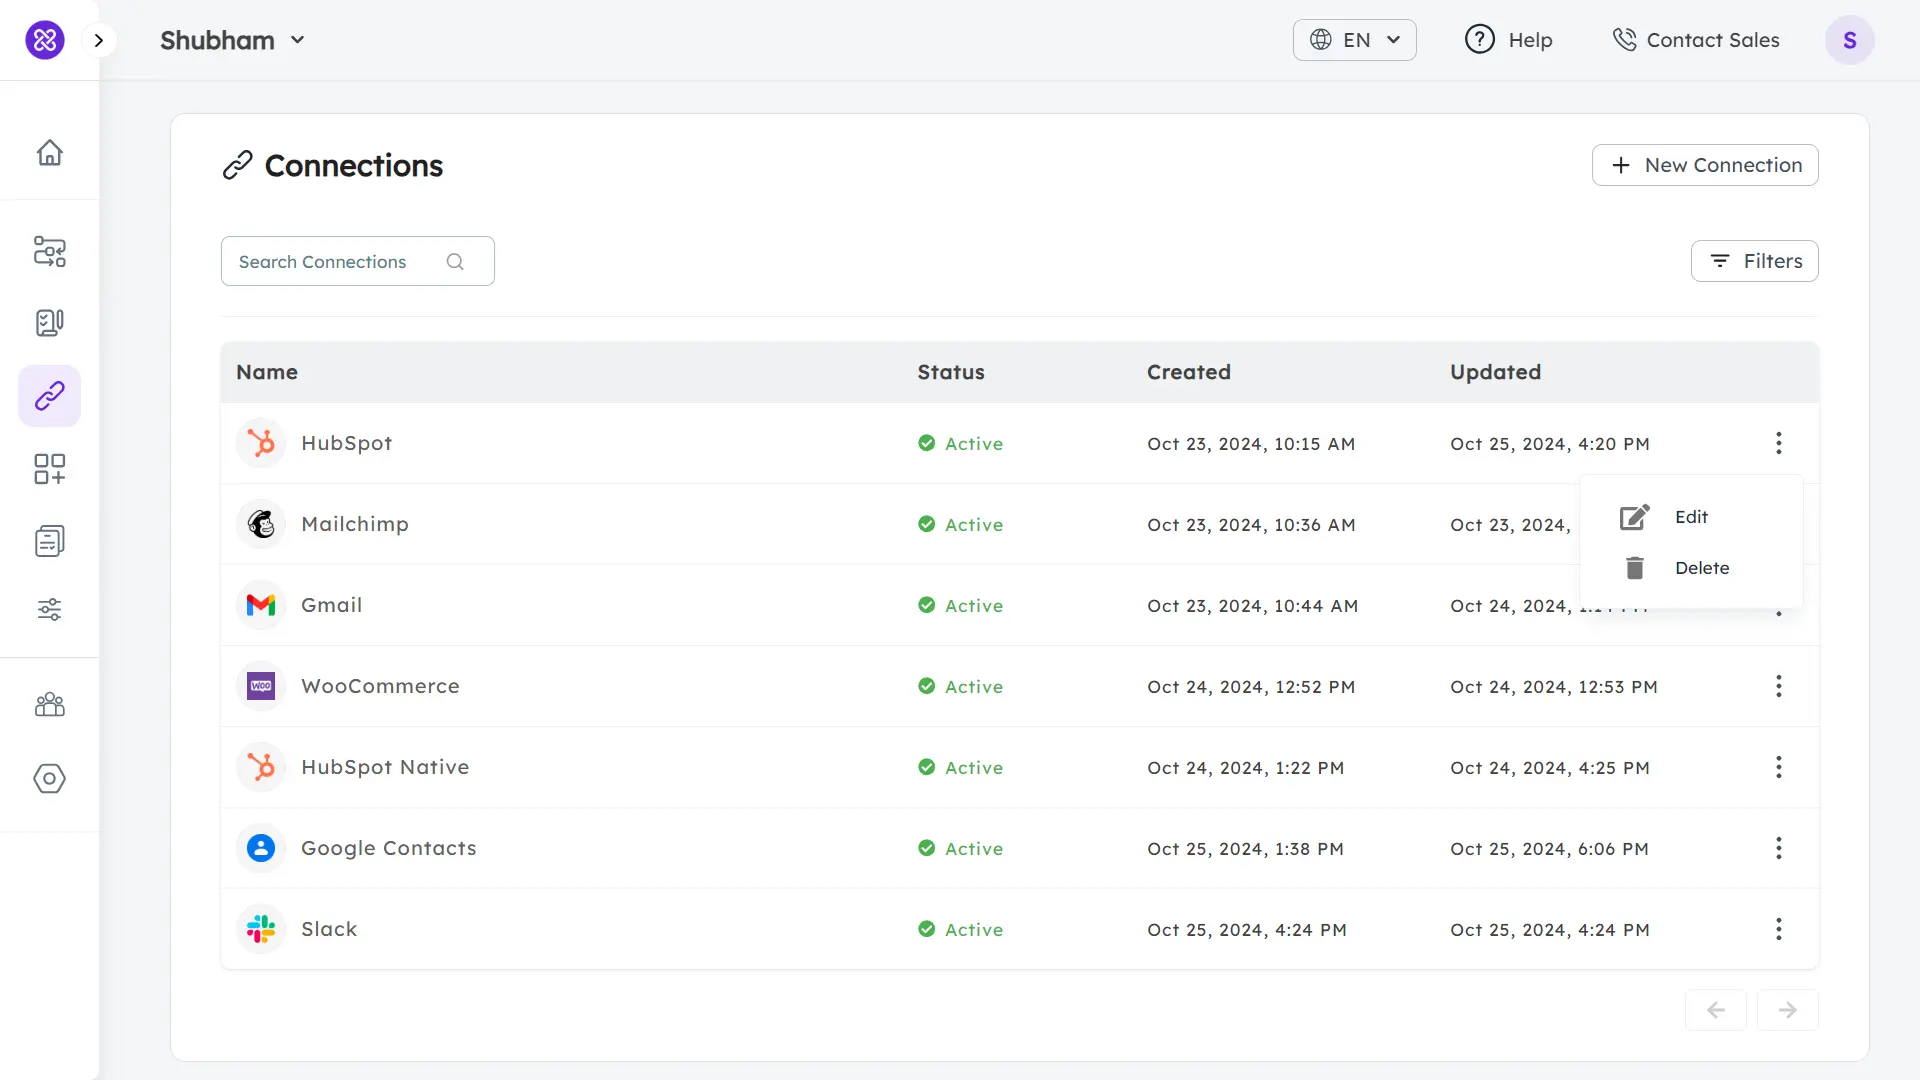Open the Templates grid-plus sidebar icon
1920x1080 pixels.
coord(49,468)
